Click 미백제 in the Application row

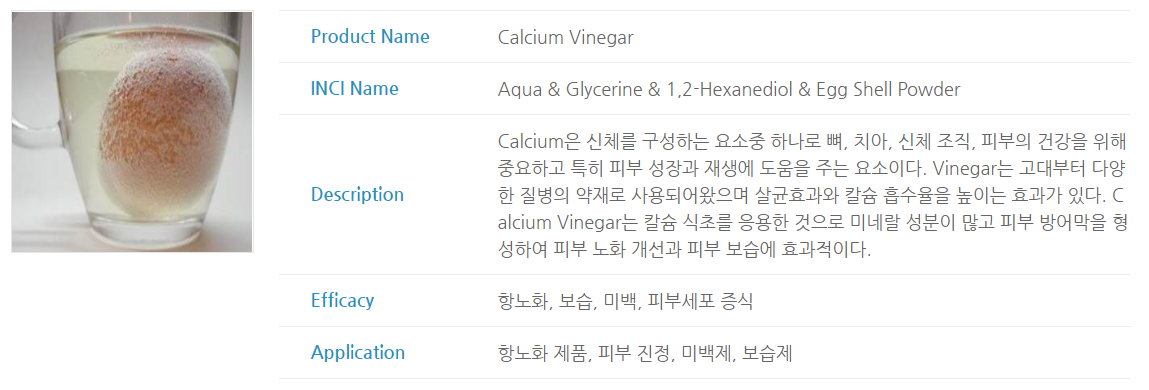[704, 353]
